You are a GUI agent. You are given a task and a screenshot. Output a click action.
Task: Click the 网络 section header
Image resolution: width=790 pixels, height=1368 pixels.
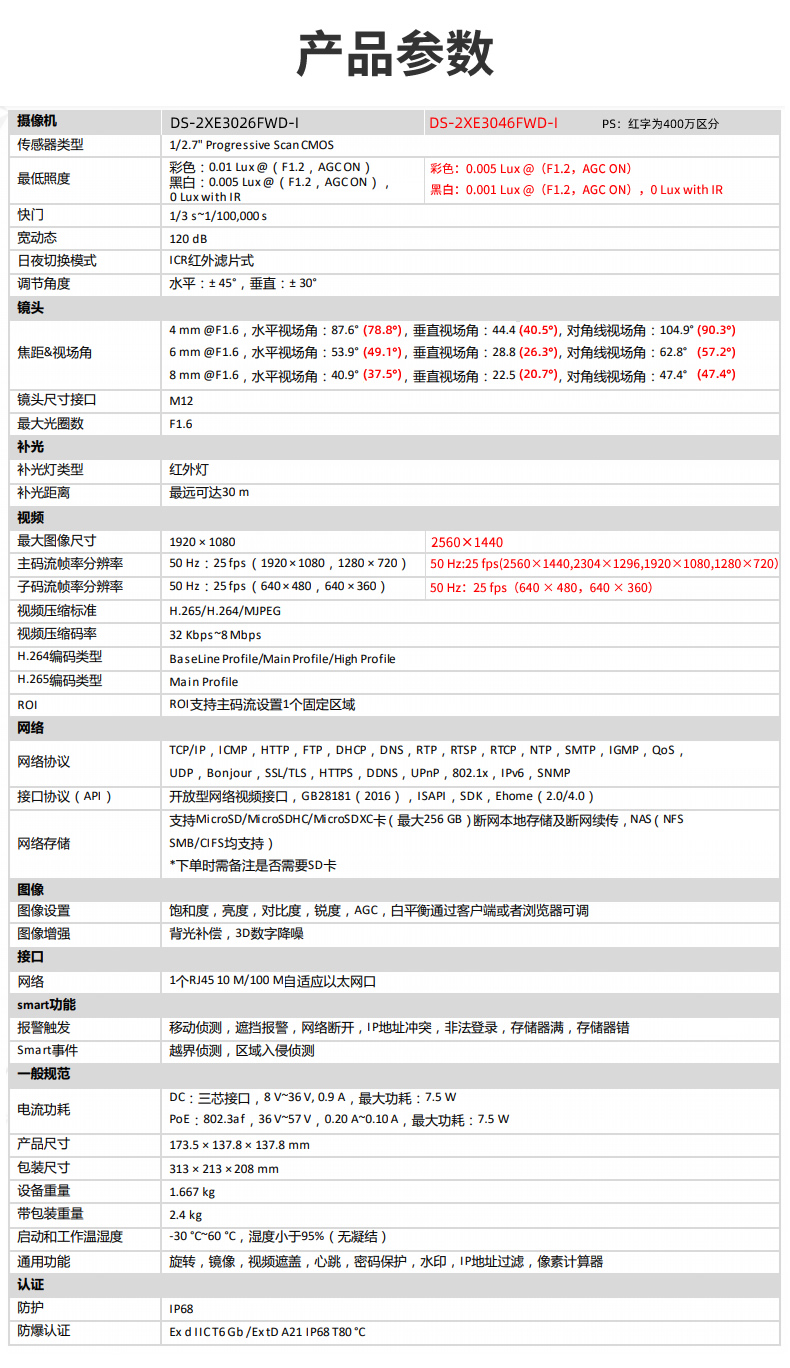31,728
